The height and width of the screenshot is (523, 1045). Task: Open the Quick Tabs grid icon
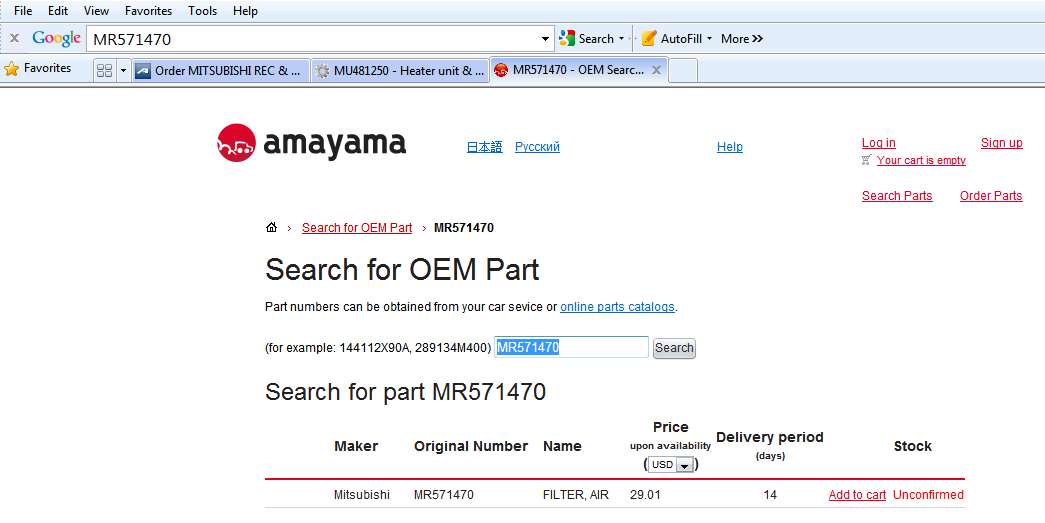104,71
